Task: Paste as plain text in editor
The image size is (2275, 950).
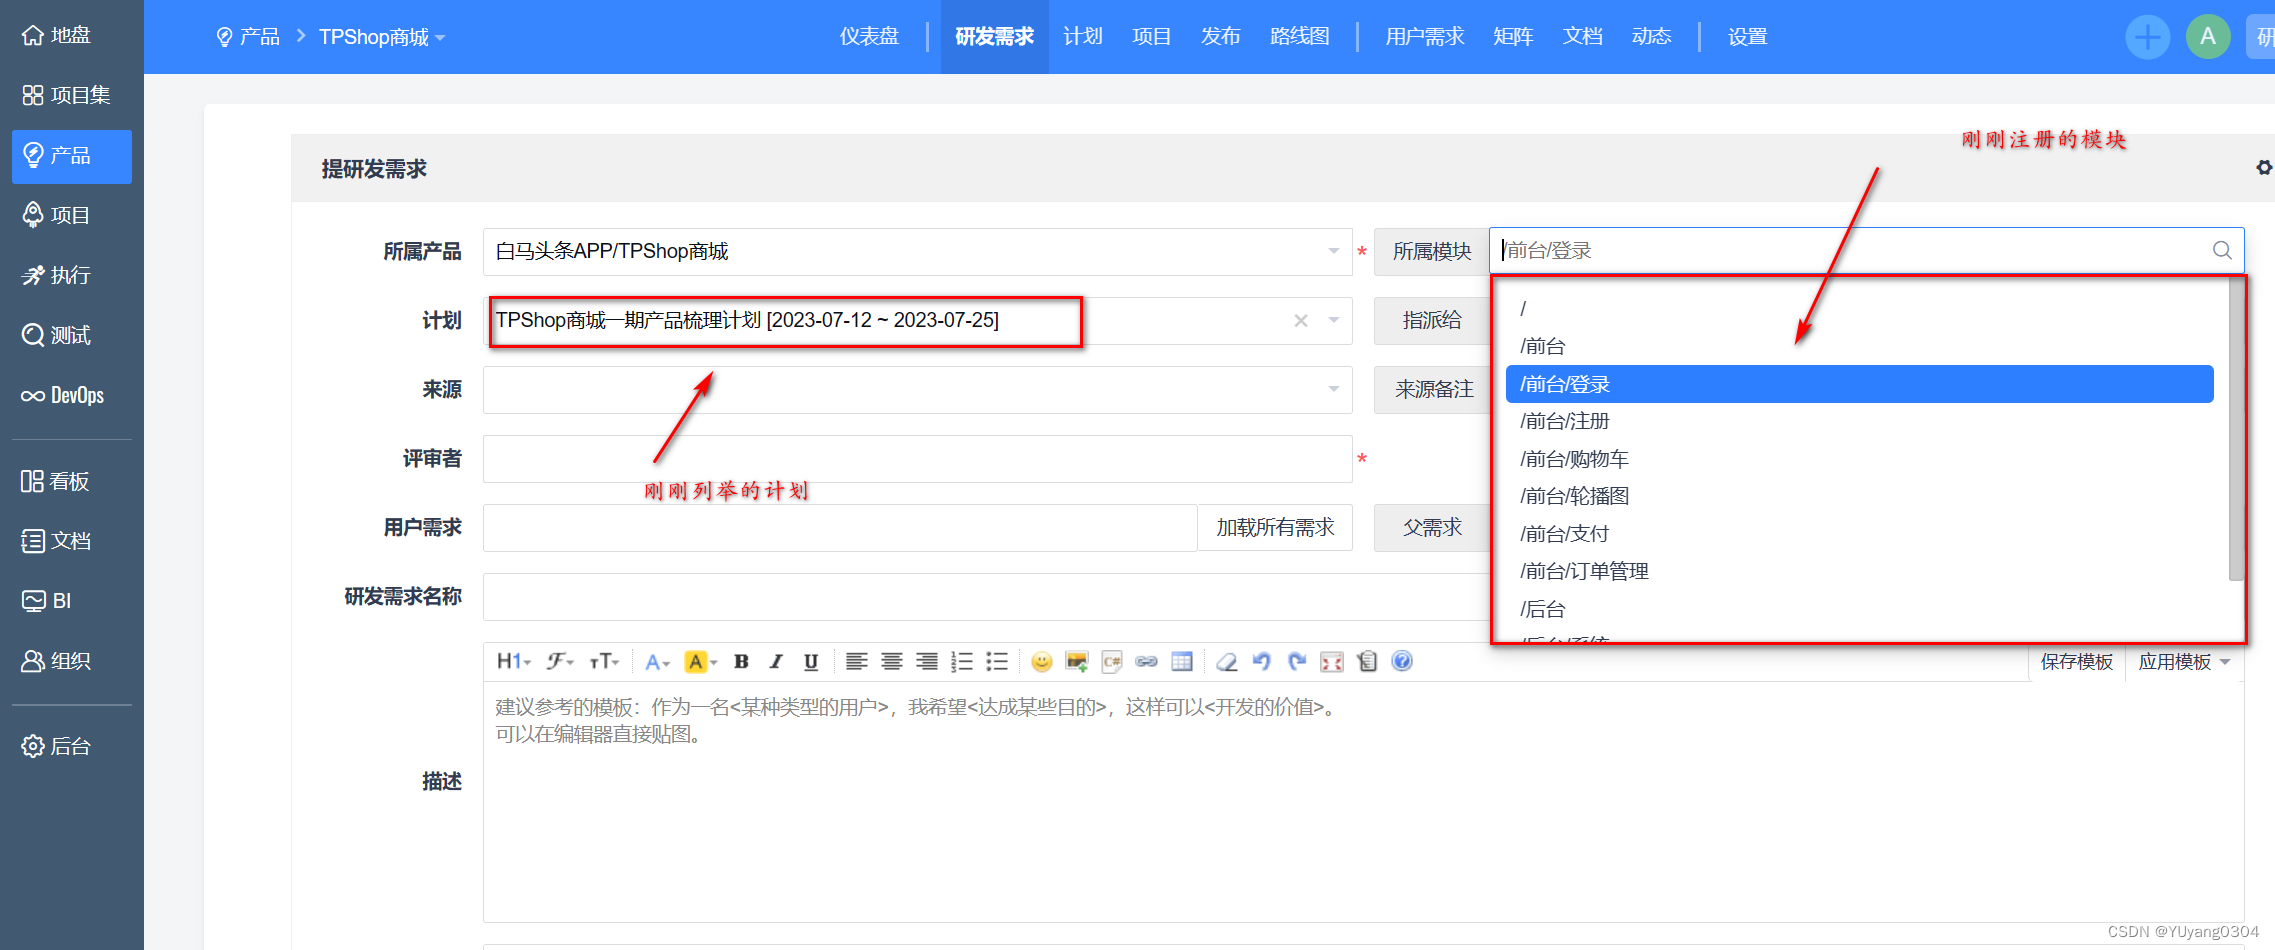Action: (x=1367, y=661)
